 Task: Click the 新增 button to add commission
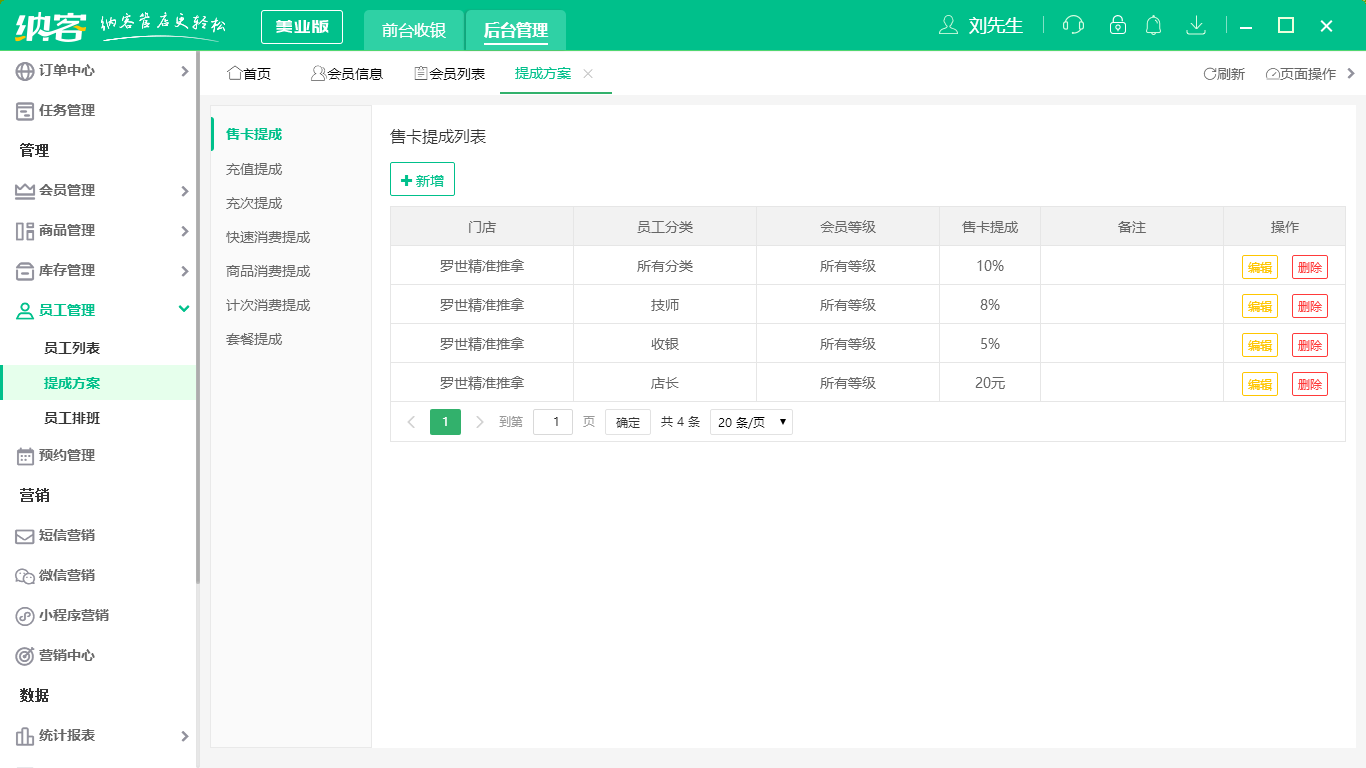coord(422,179)
